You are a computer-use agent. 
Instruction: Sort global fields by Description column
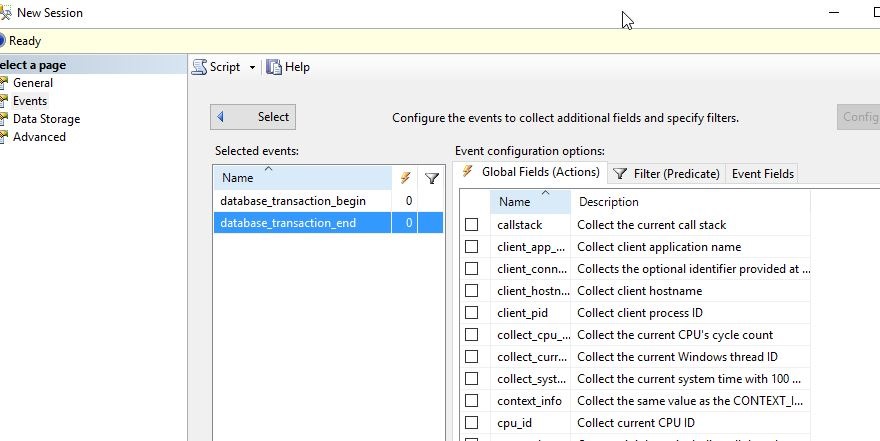coord(690,202)
